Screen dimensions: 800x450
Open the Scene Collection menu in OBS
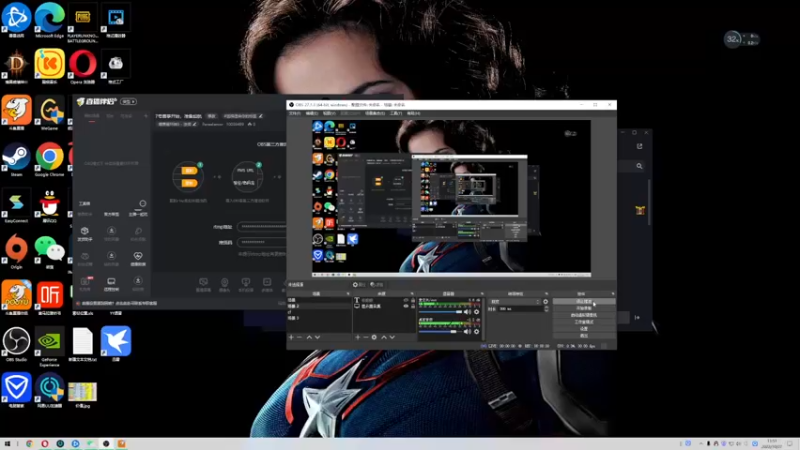tap(375, 113)
